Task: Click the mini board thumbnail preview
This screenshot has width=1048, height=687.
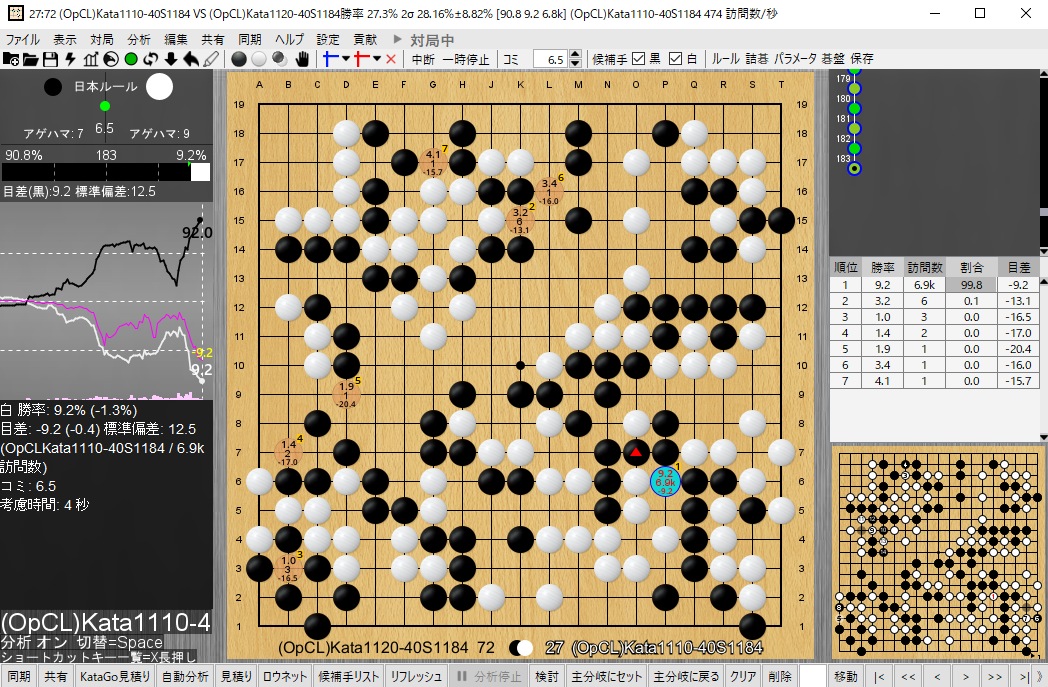Action: pos(938,553)
